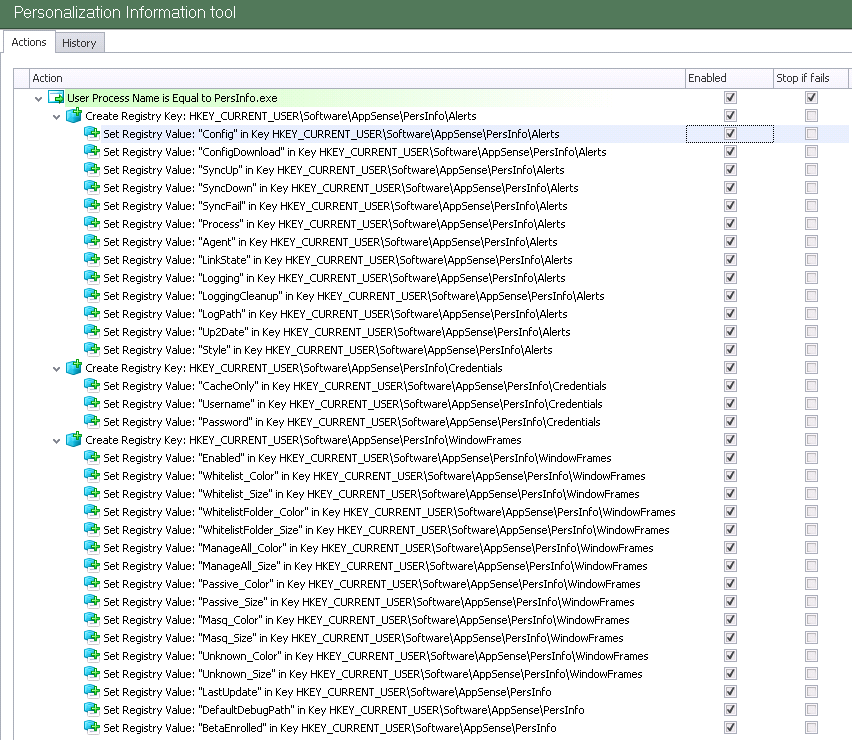This screenshot has height=740, width=852.
Task: Click the registry value icon for "Masq_Size"
Action: click(x=92, y=637)
